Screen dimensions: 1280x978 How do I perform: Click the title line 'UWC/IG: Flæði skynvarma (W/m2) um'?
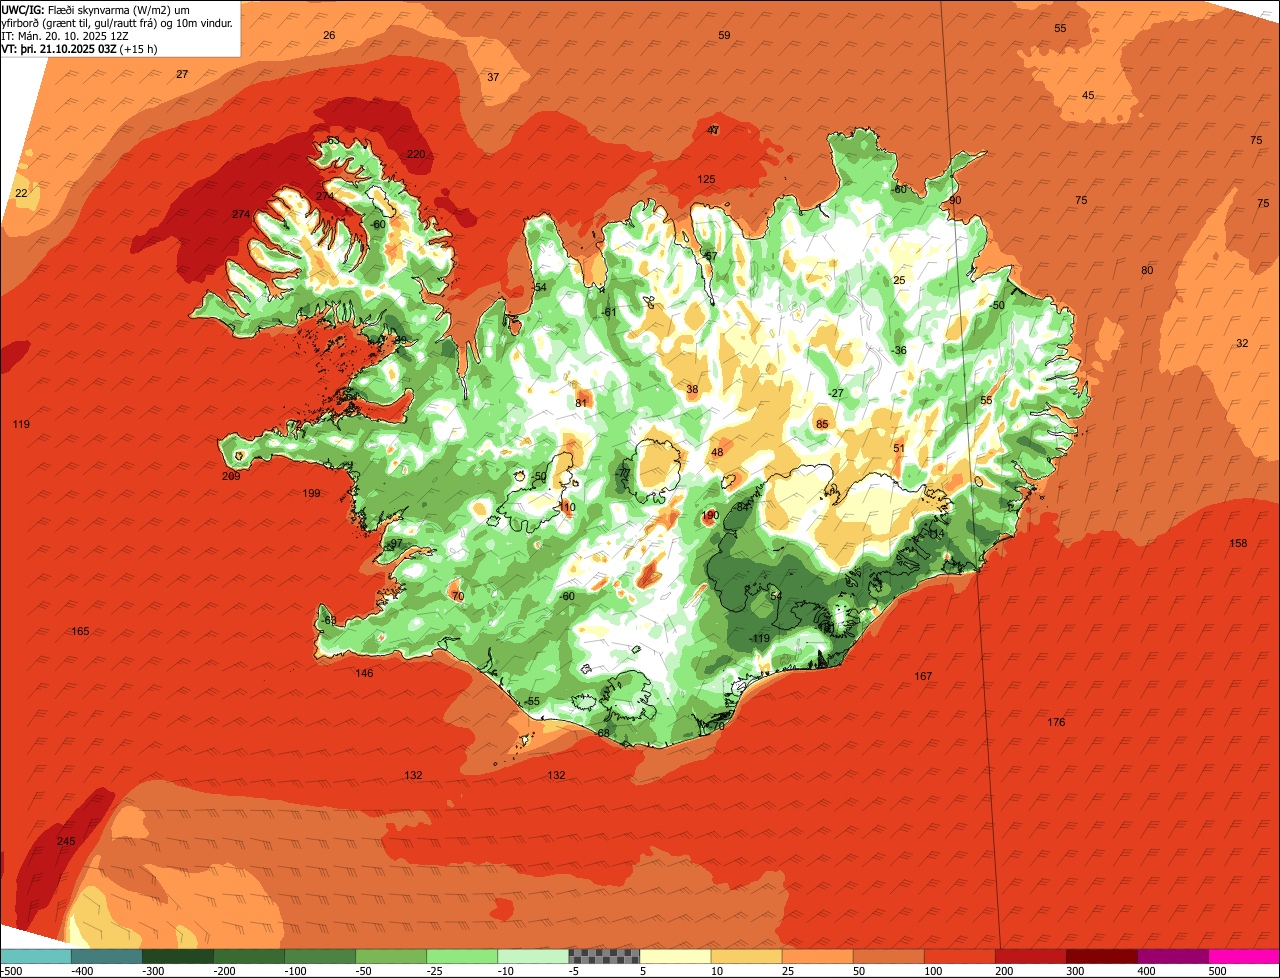tap(96, 9)
